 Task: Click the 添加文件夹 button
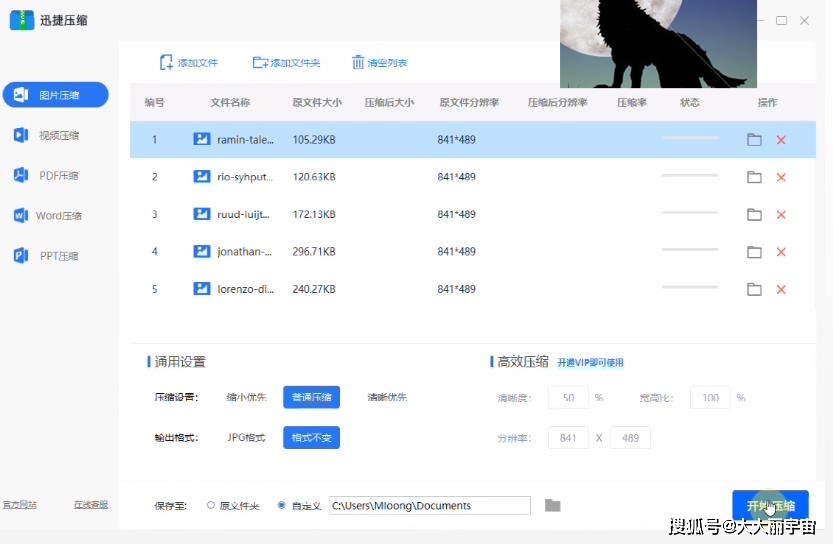pos(286,63)
